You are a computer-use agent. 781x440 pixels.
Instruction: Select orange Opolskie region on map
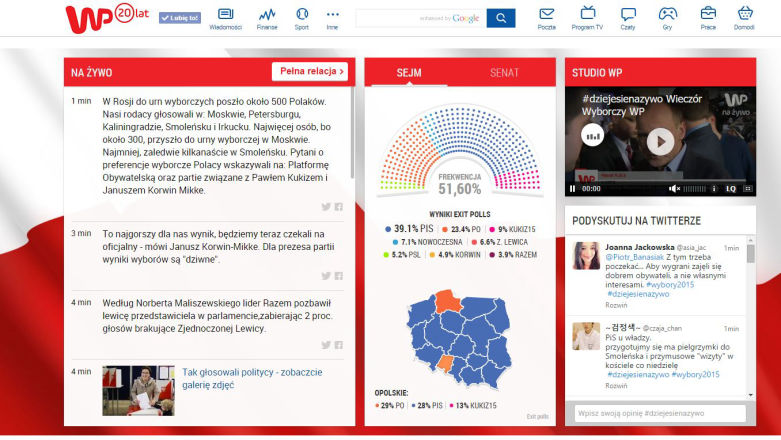click(445, 363)
